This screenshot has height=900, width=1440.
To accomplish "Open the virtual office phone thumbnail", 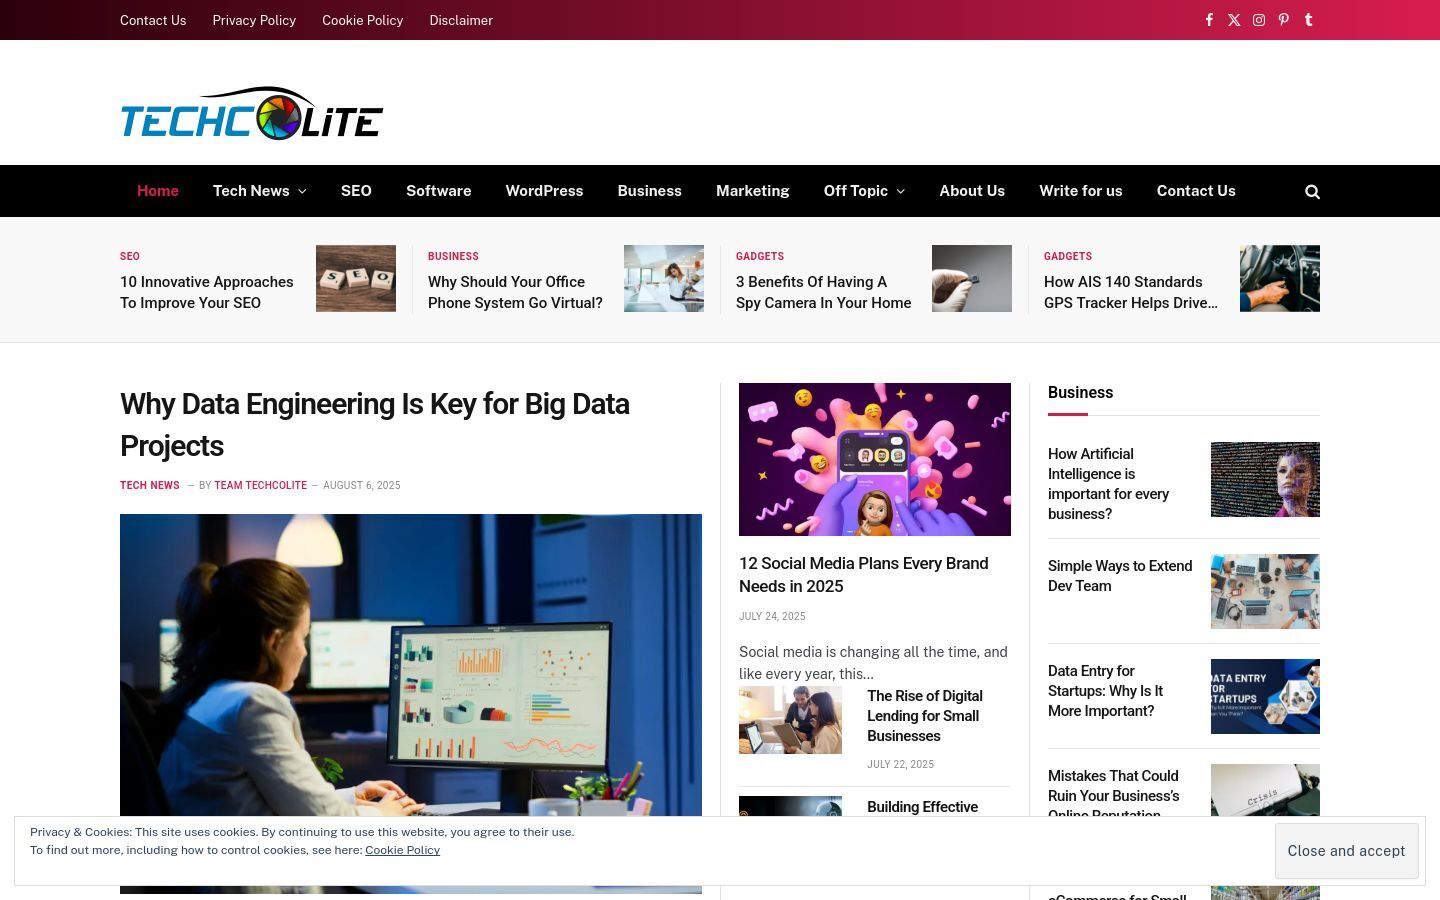I will coord(664,278).
